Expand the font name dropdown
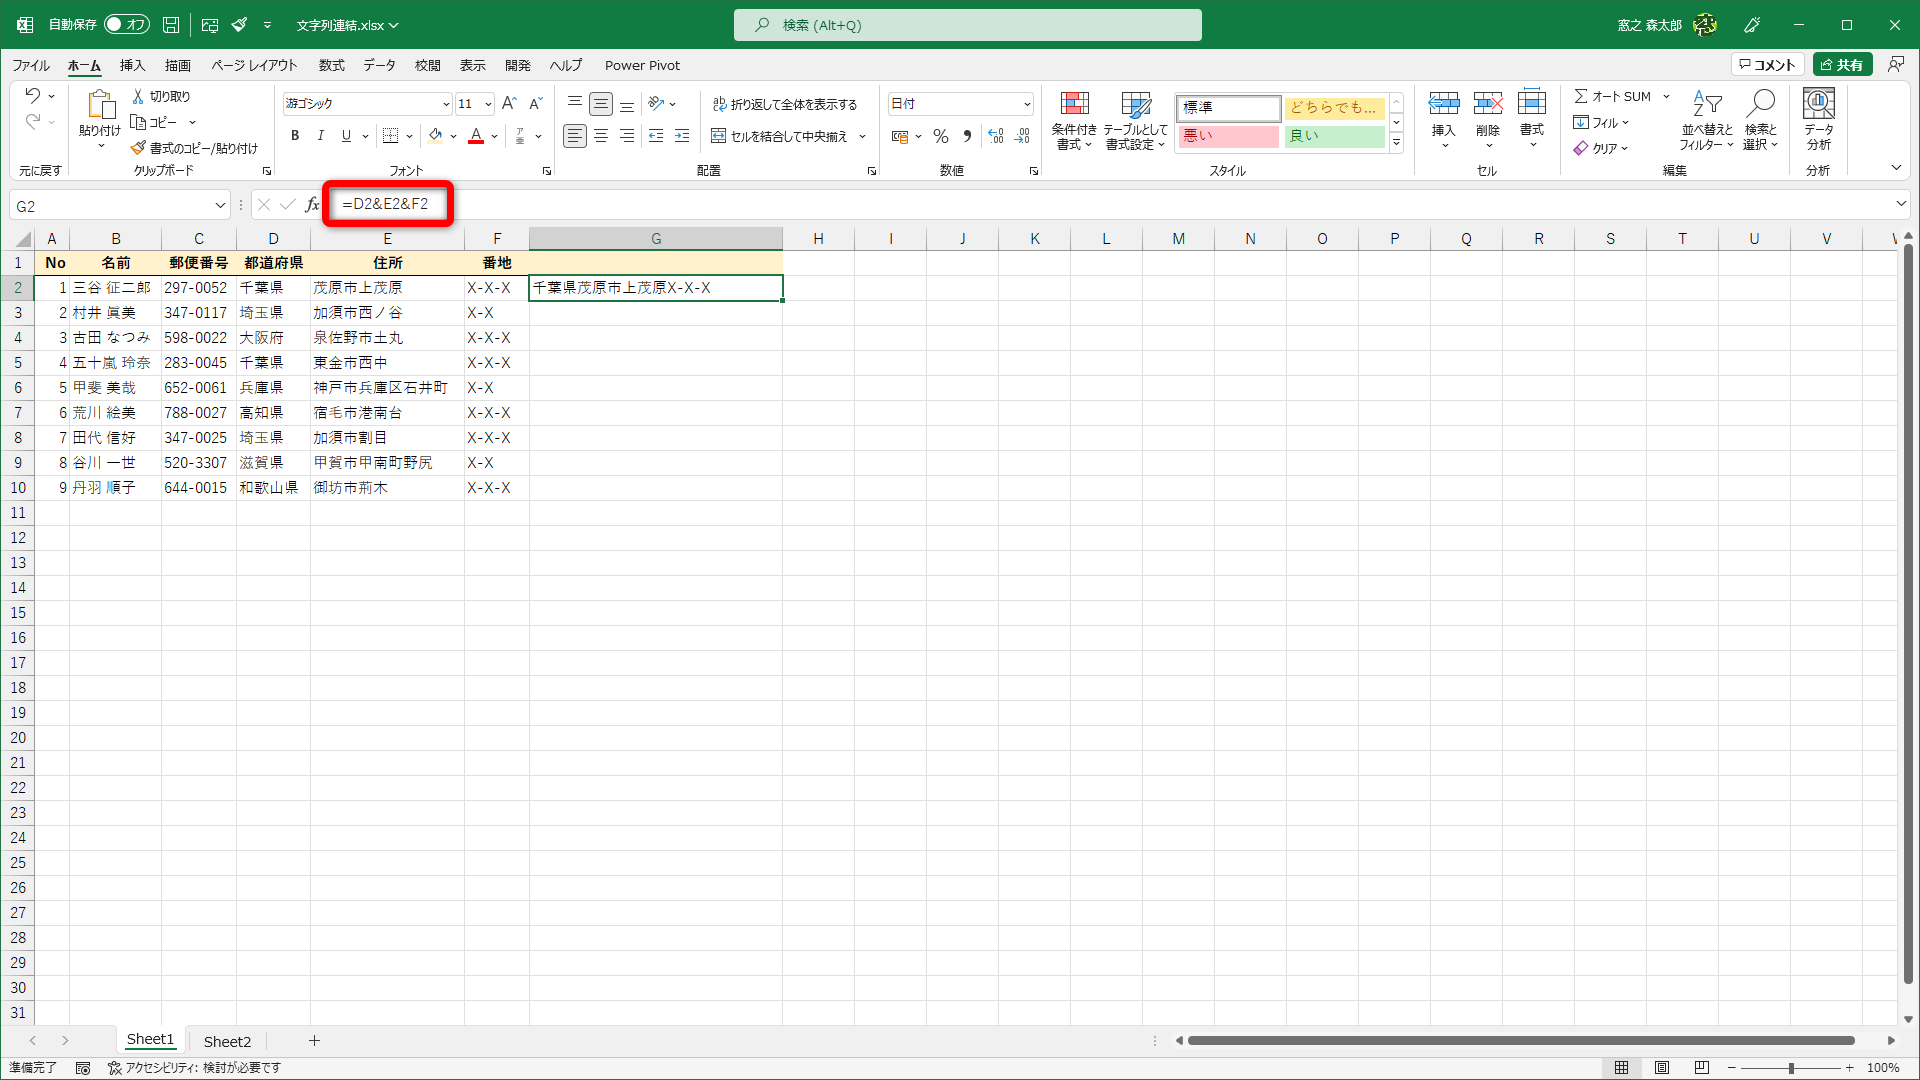The image size is (1920, 1080). [x=446, y=104]
